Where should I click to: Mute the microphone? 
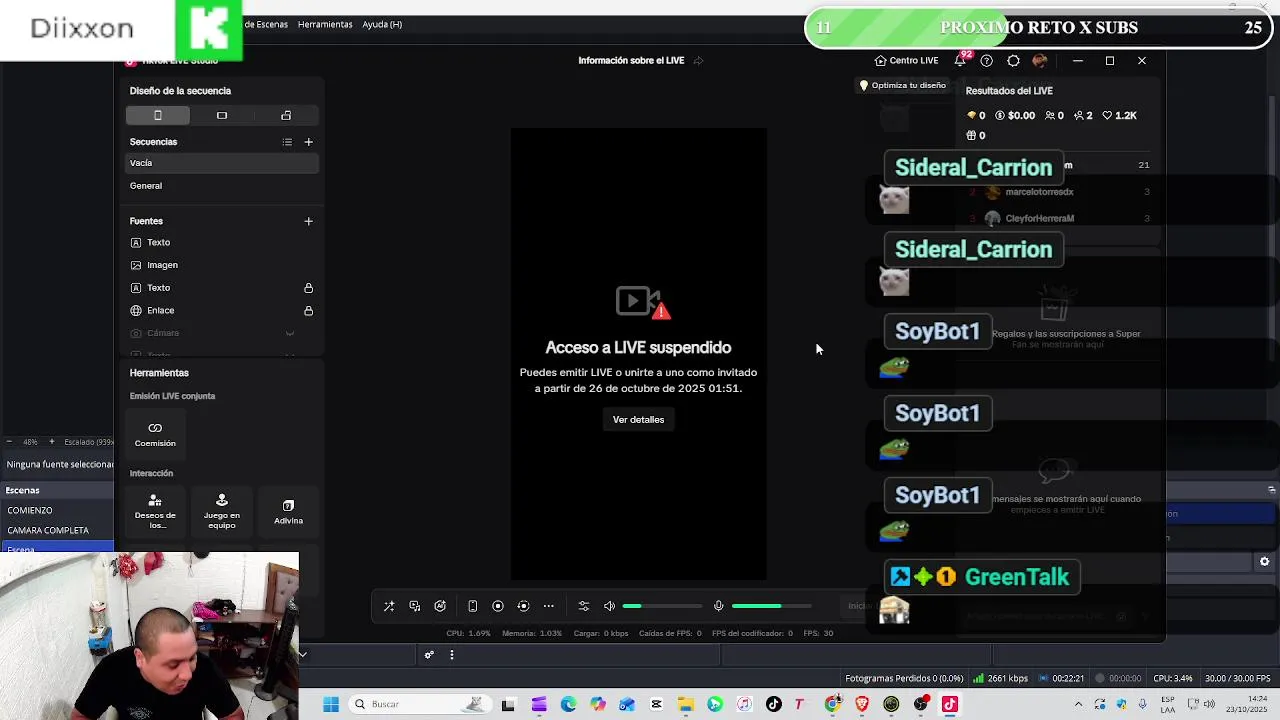[718, 606]
